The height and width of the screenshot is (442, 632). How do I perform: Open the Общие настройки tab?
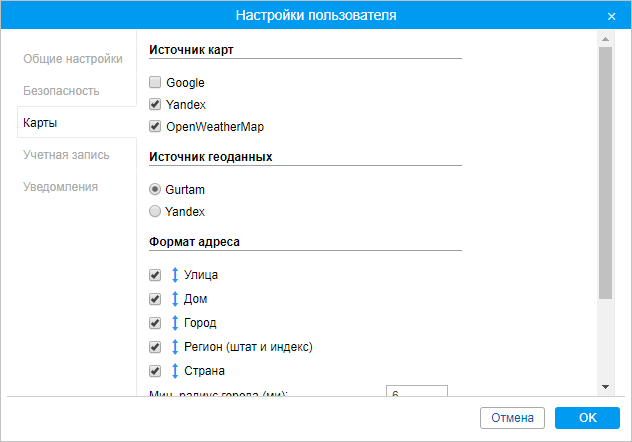[x=73, y=59]
